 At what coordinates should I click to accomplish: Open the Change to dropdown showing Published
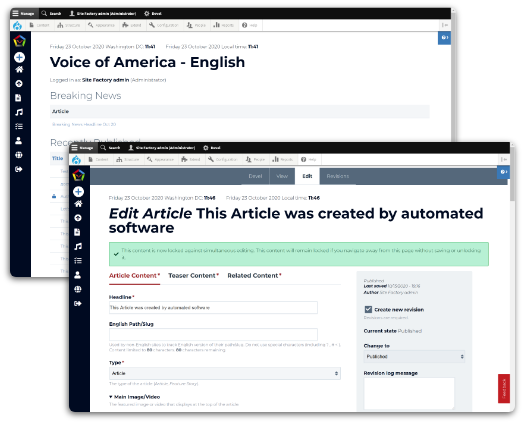[x=414, y=357]
